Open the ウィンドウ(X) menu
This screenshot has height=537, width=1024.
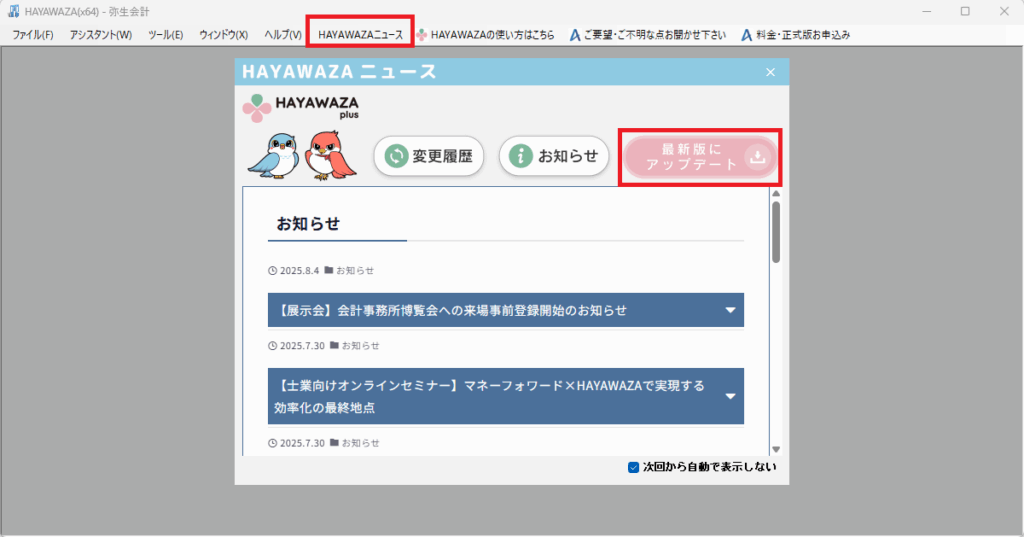tap(223, 35)
